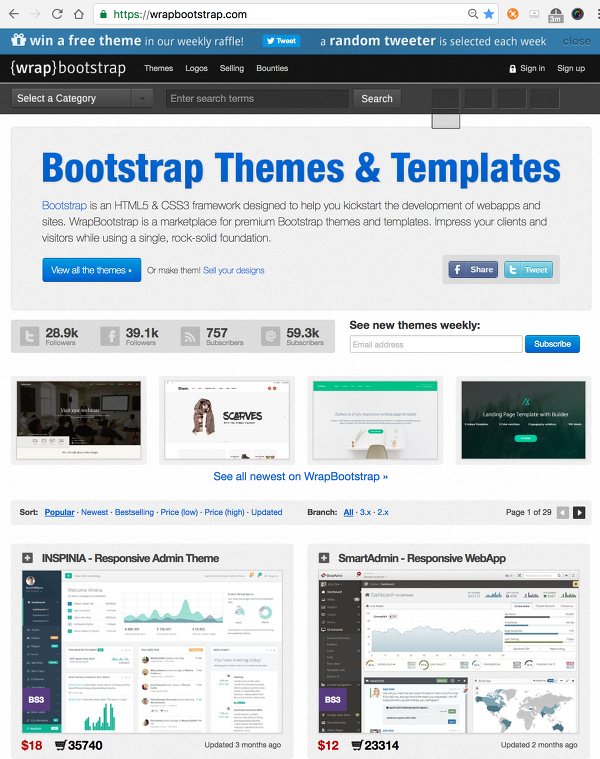Go to the previous page arrow
Image resolution: width=600 pixels, height=759 pixels.
563,513
